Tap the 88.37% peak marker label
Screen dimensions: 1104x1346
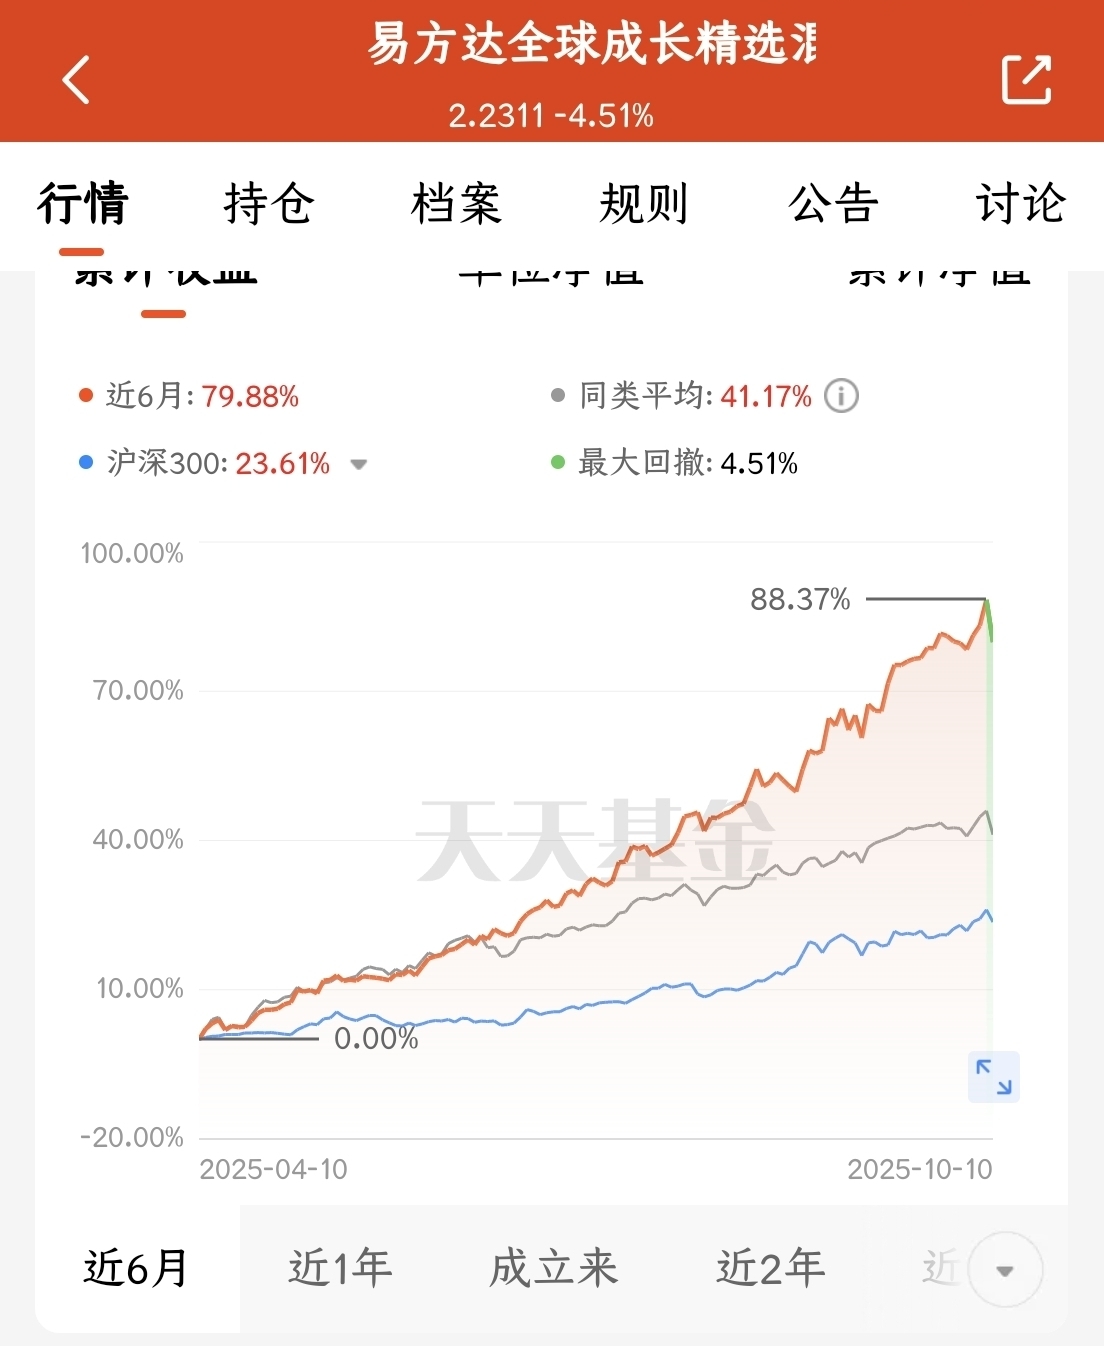click(800, 599)
